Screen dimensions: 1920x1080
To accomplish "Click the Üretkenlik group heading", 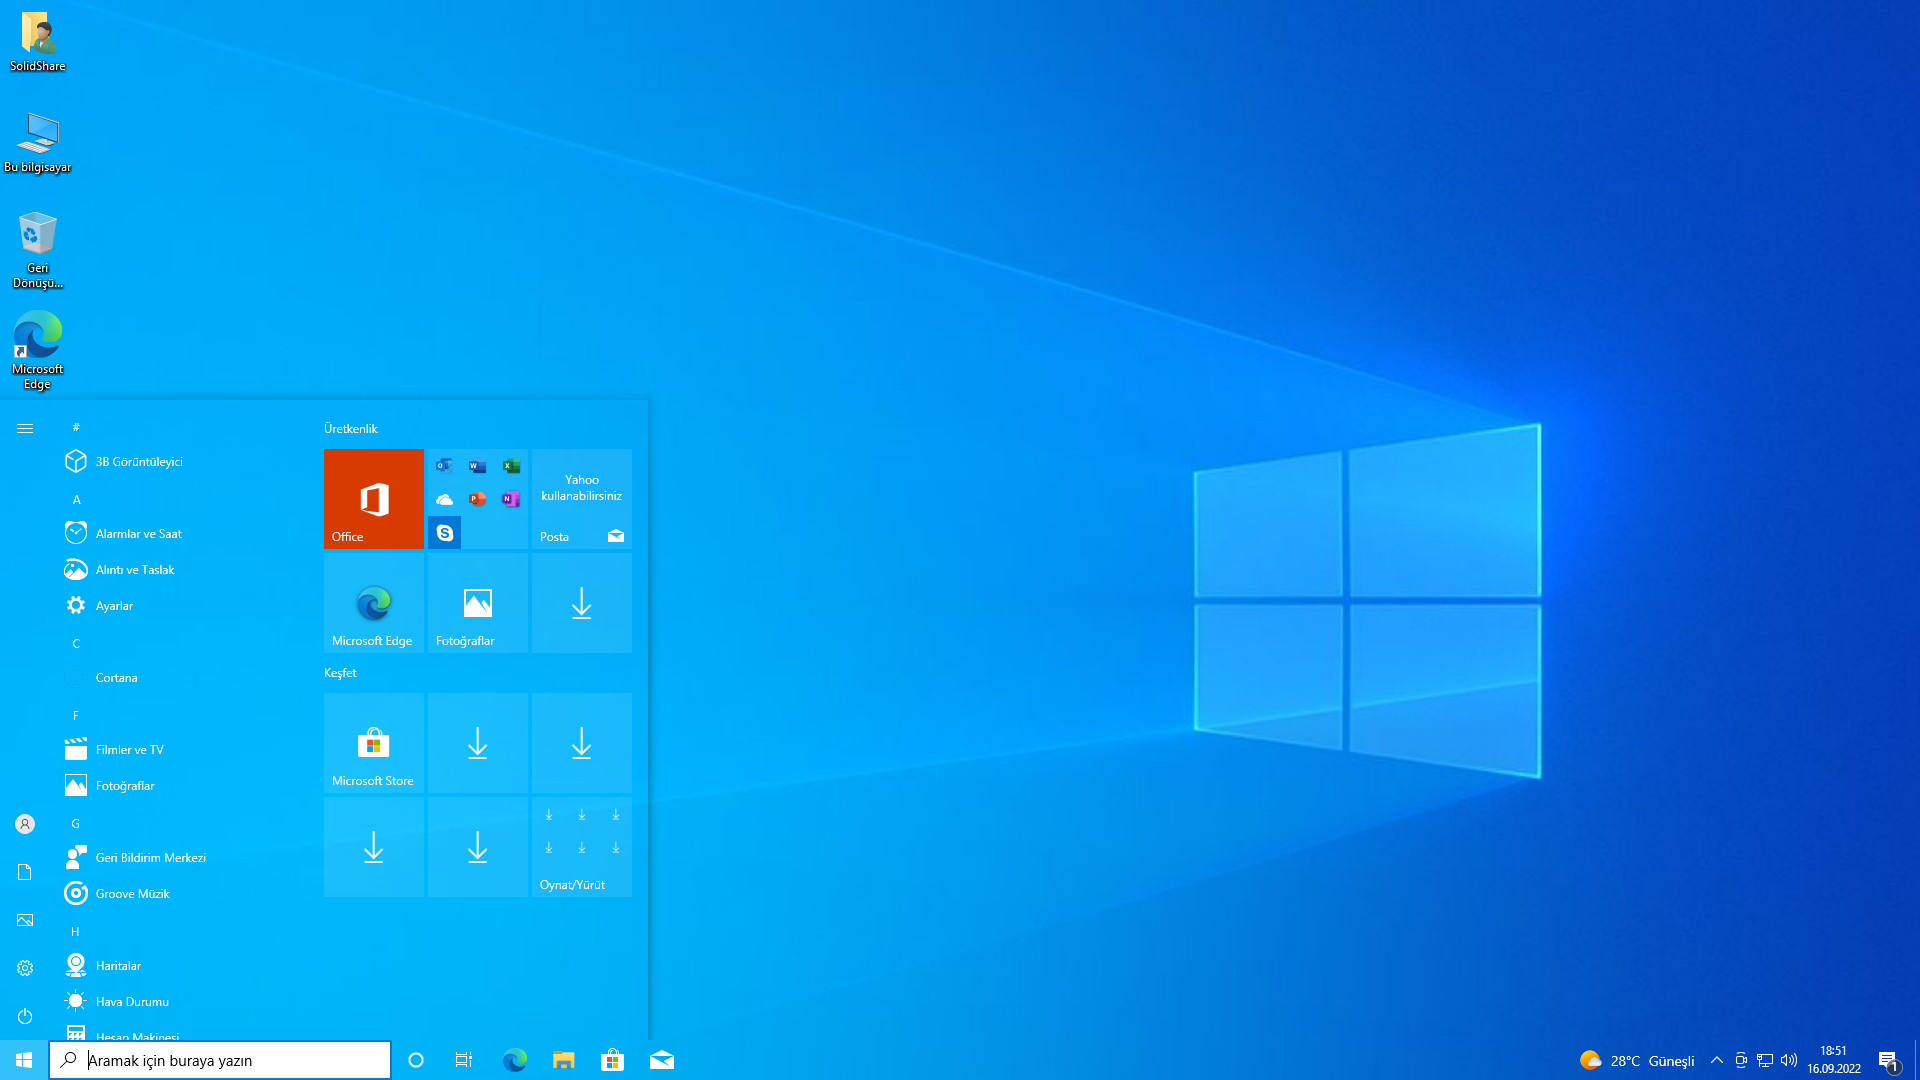I will coord(351,428).
